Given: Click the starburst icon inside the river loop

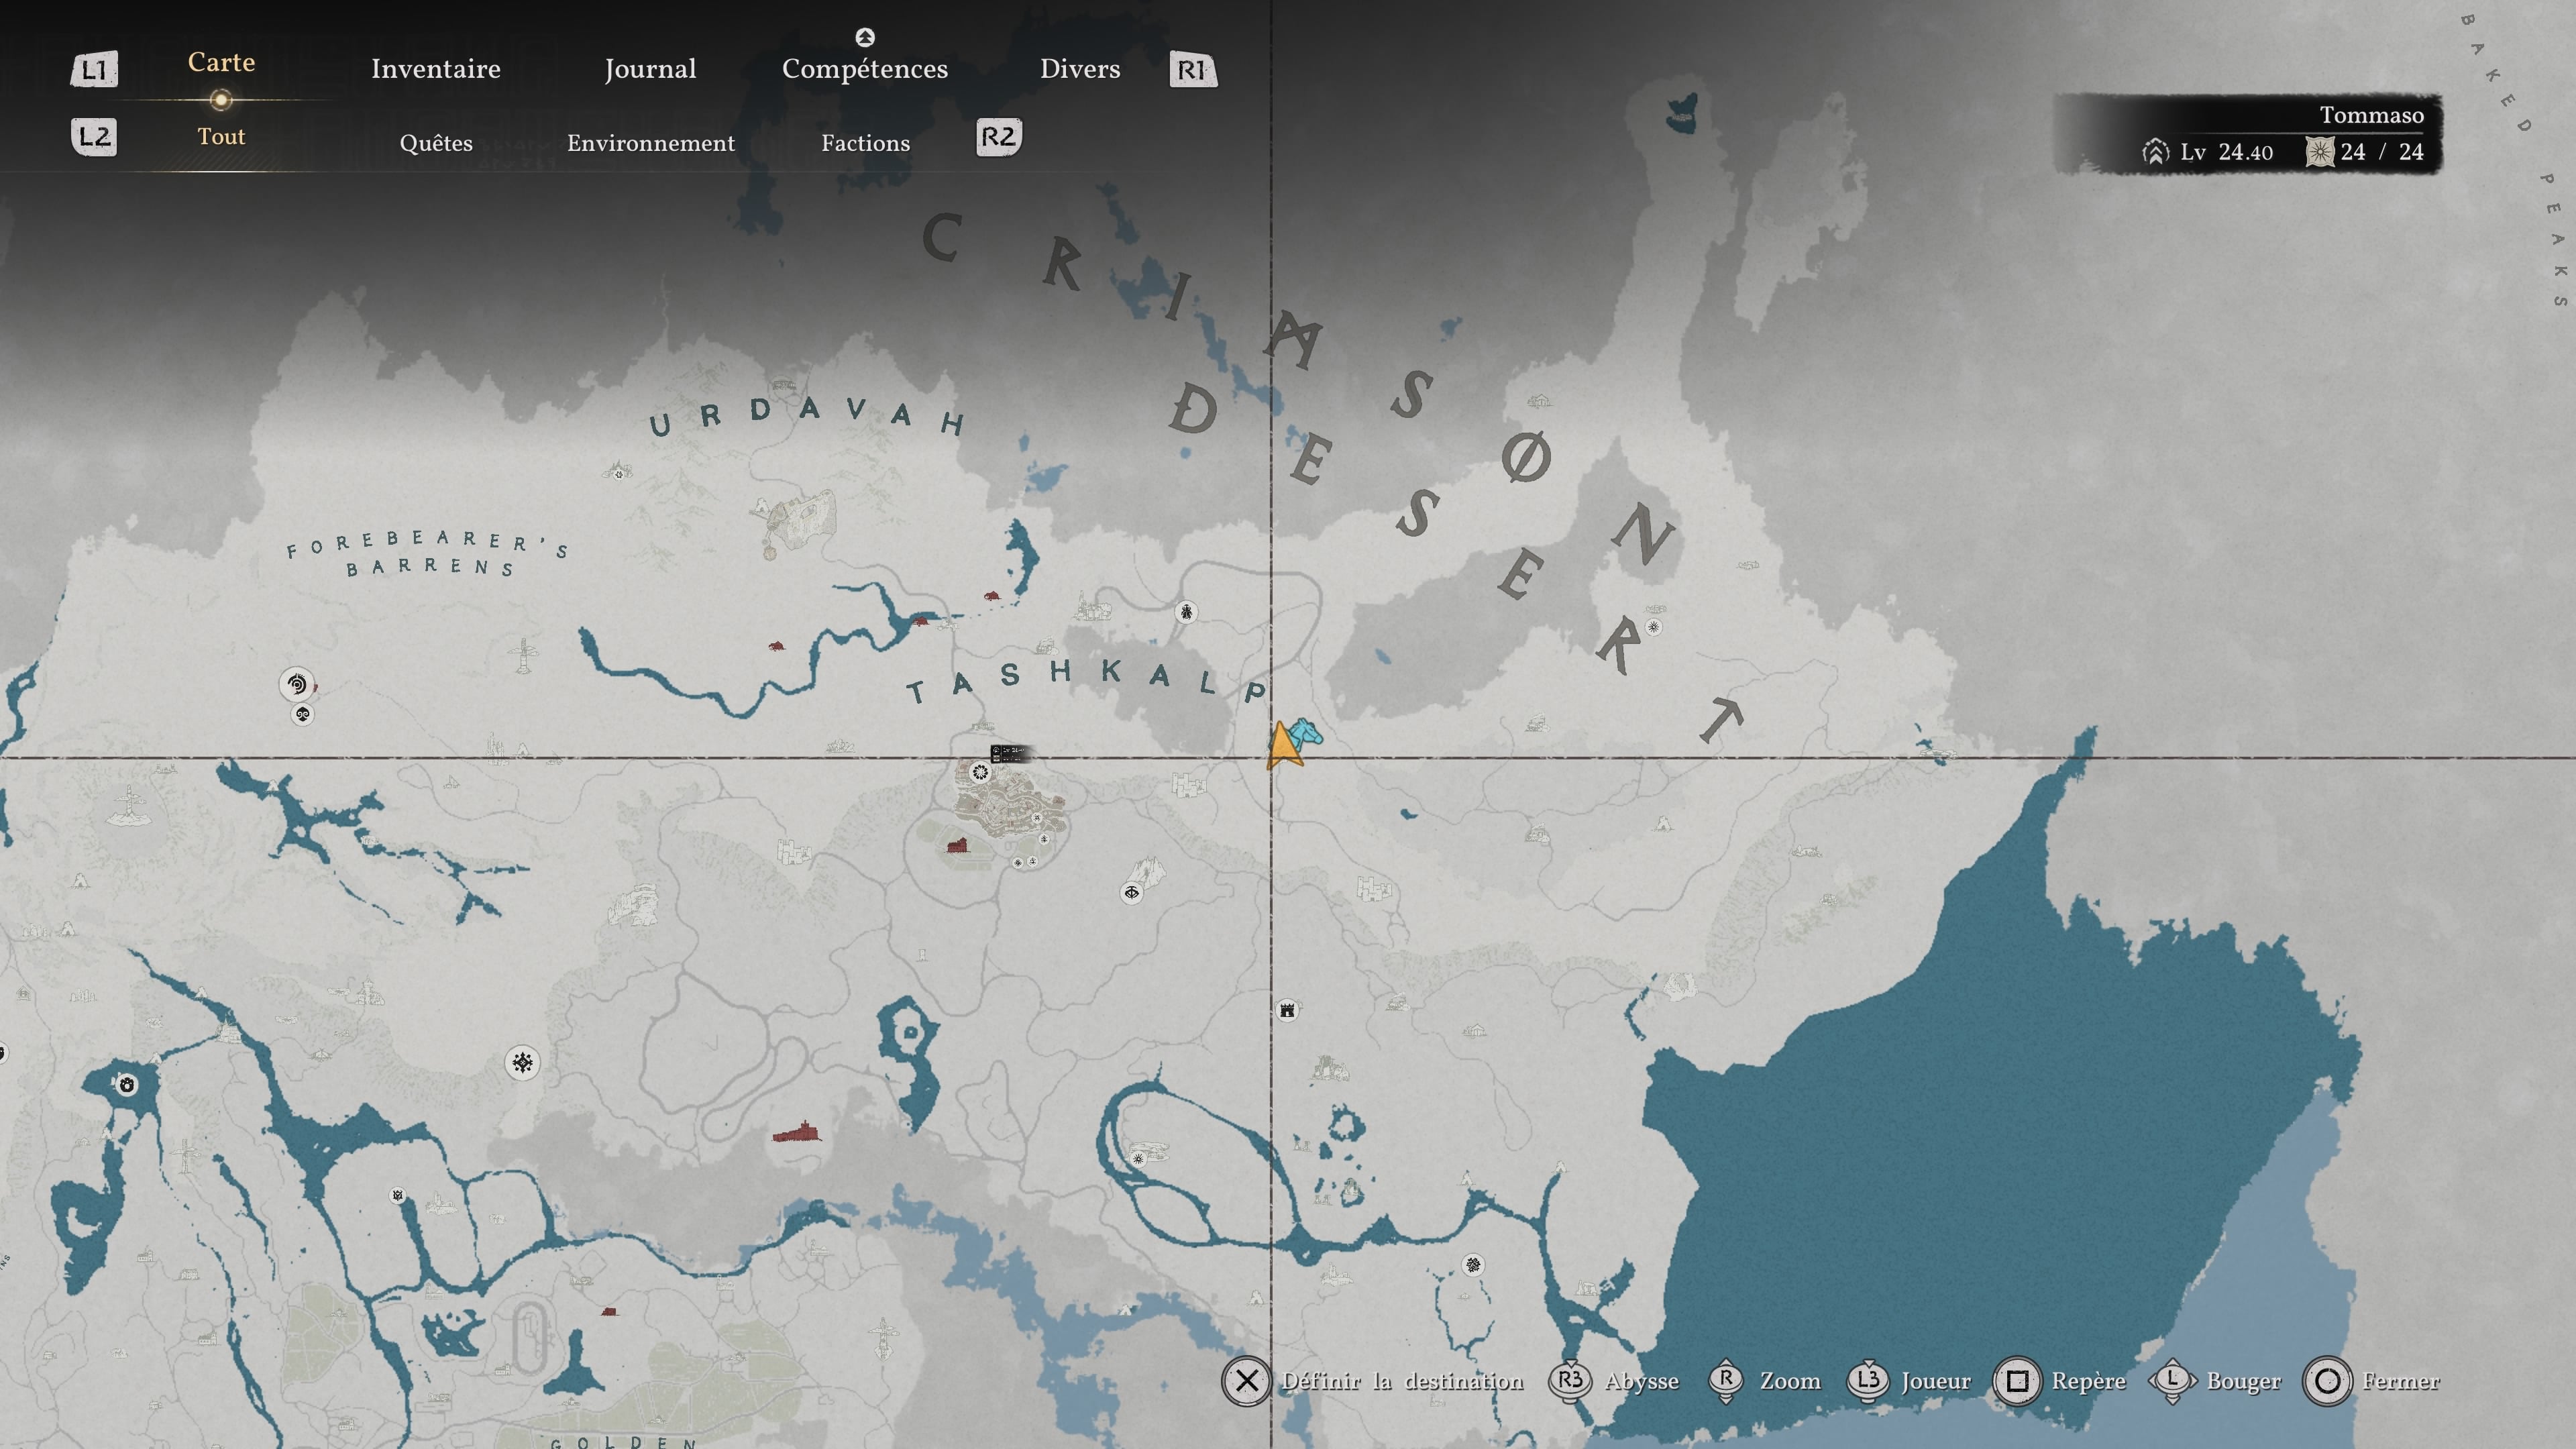Looking at the screenshot, I should [x=1138, y=1159].
